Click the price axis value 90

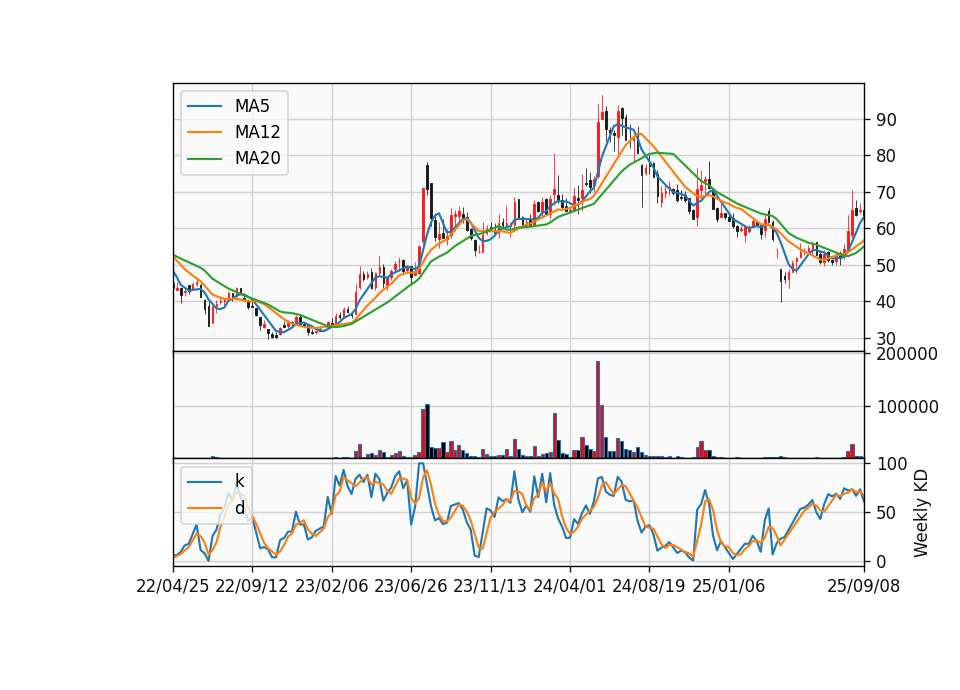point(887,120)
